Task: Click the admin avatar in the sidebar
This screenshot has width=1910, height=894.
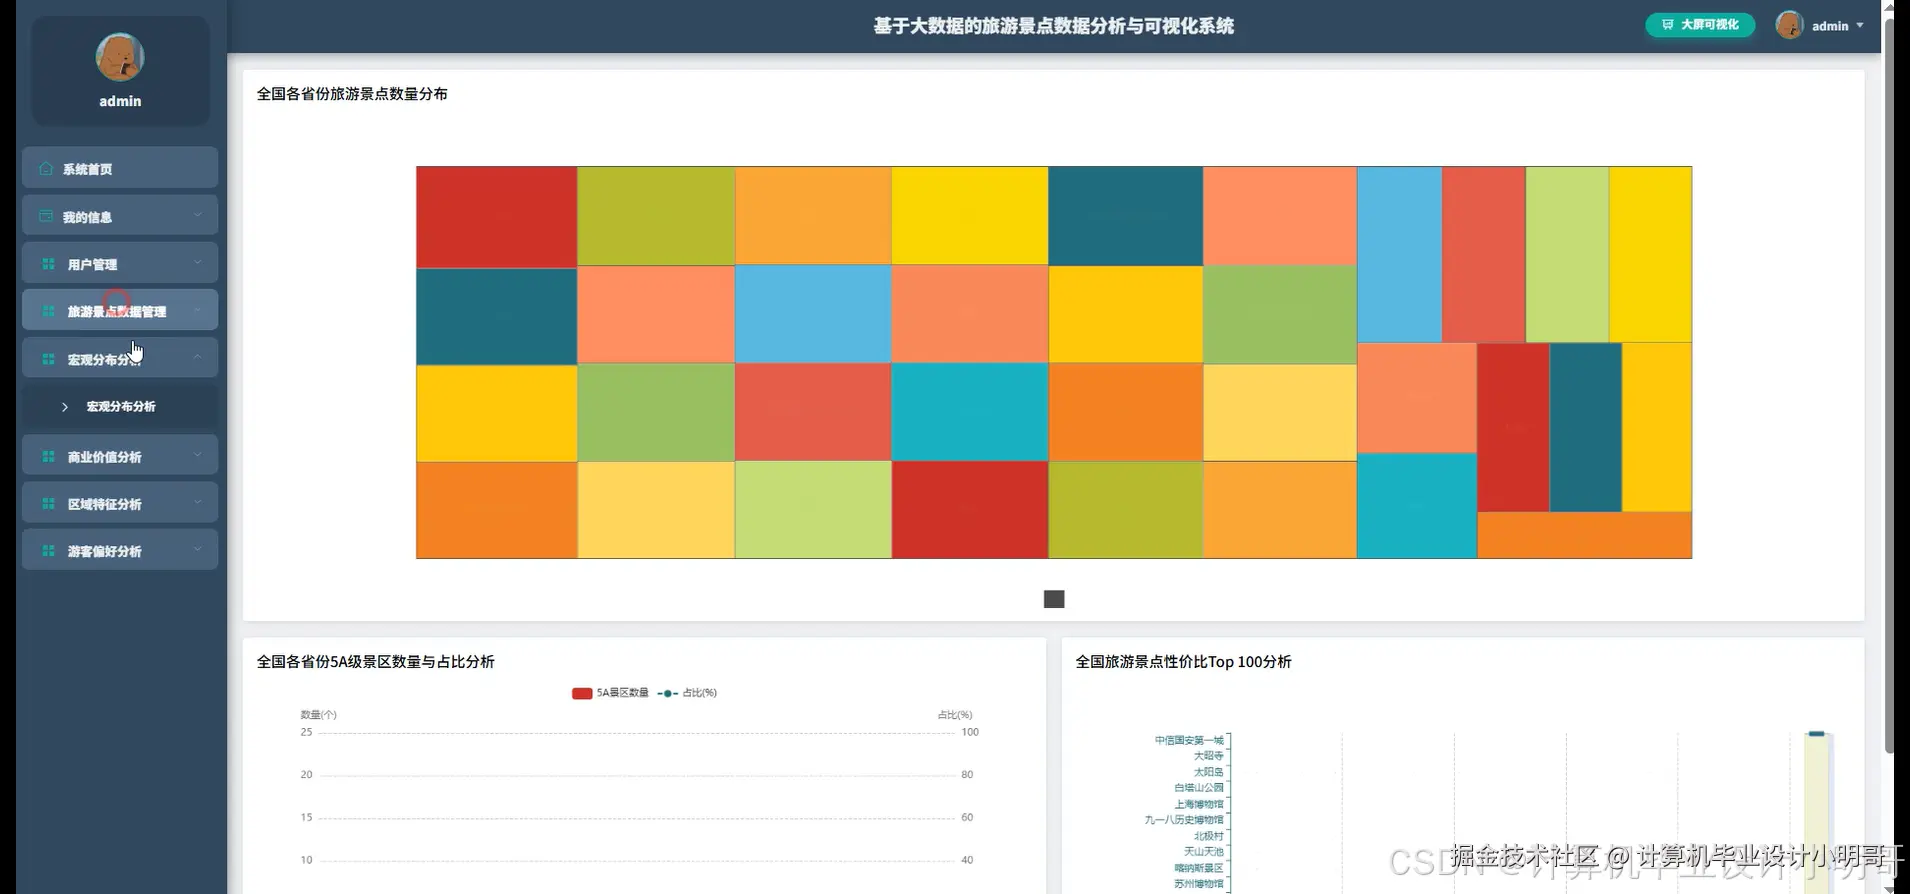Action: pyautogui.click(x=120, y=57)
